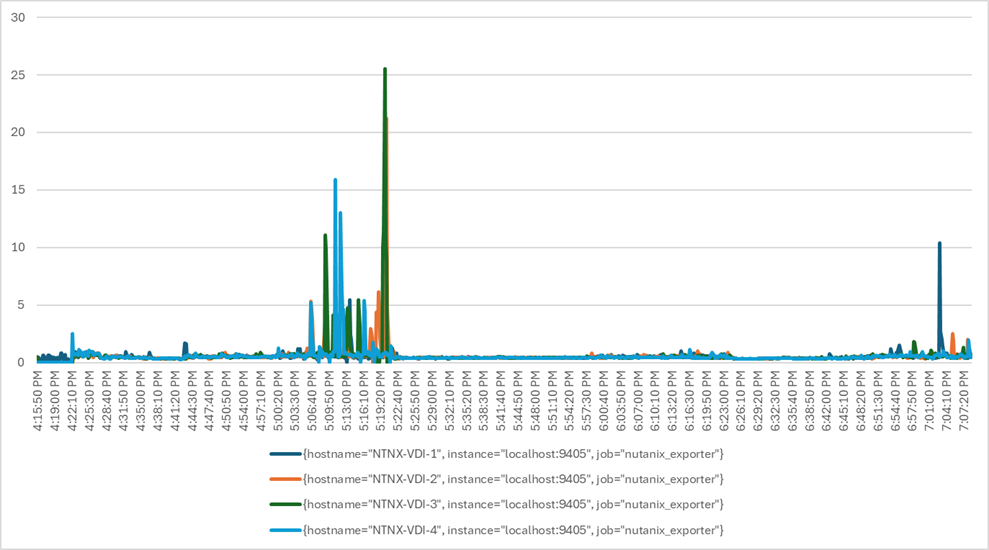Click the x-axis label 5:13:00 PM
The height and width of the screenshot is (550, 989).
tap(346, 401)
